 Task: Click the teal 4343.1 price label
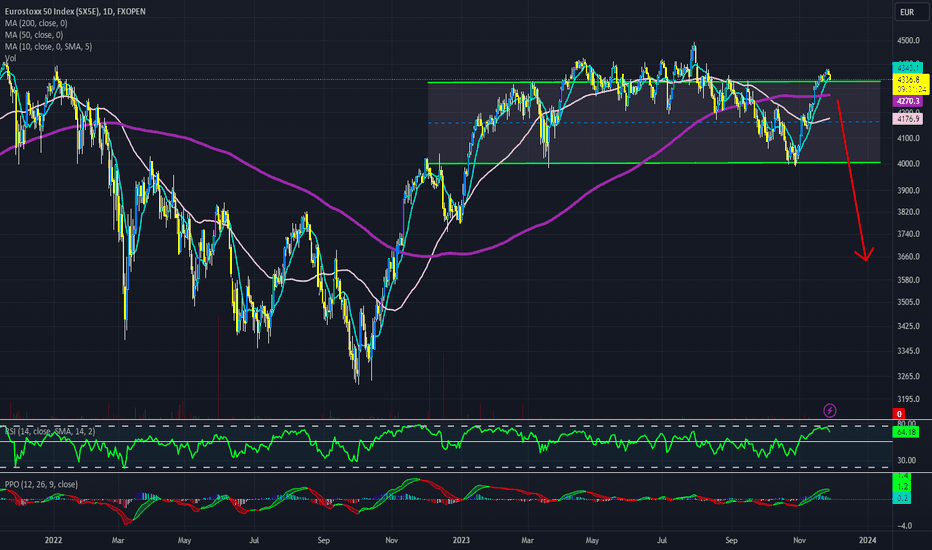point(908,68)
